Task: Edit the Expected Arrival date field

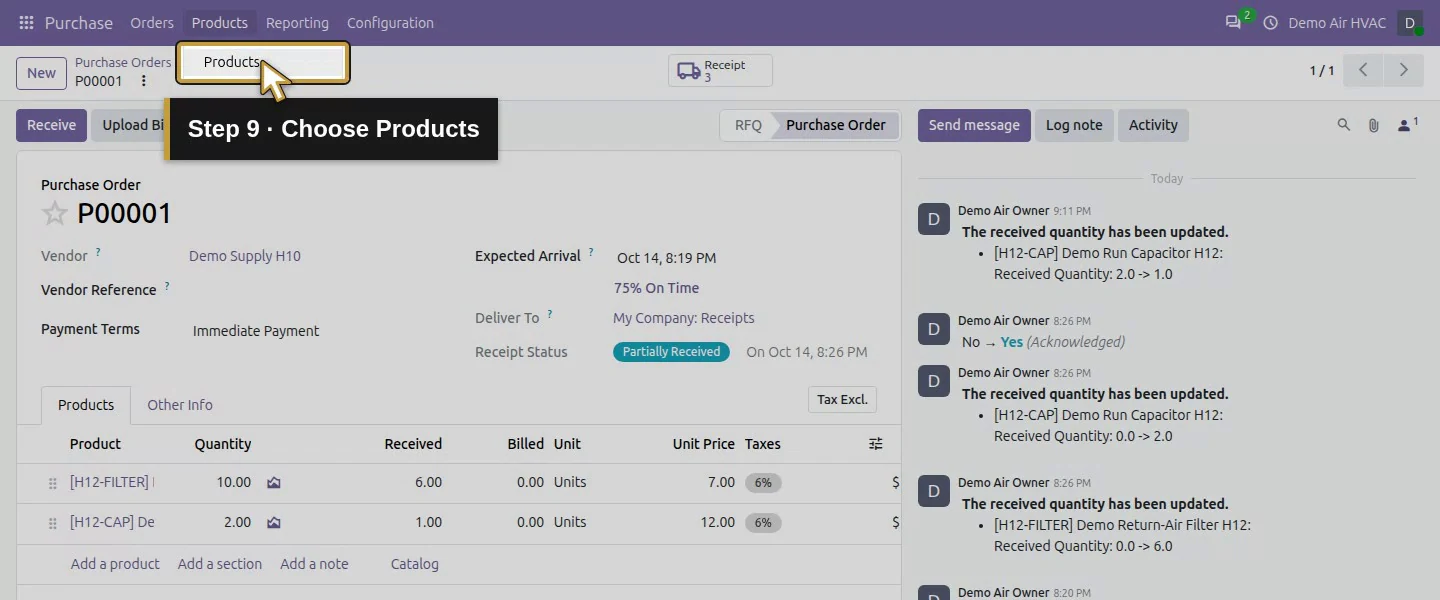Action: tap(666, 258)
